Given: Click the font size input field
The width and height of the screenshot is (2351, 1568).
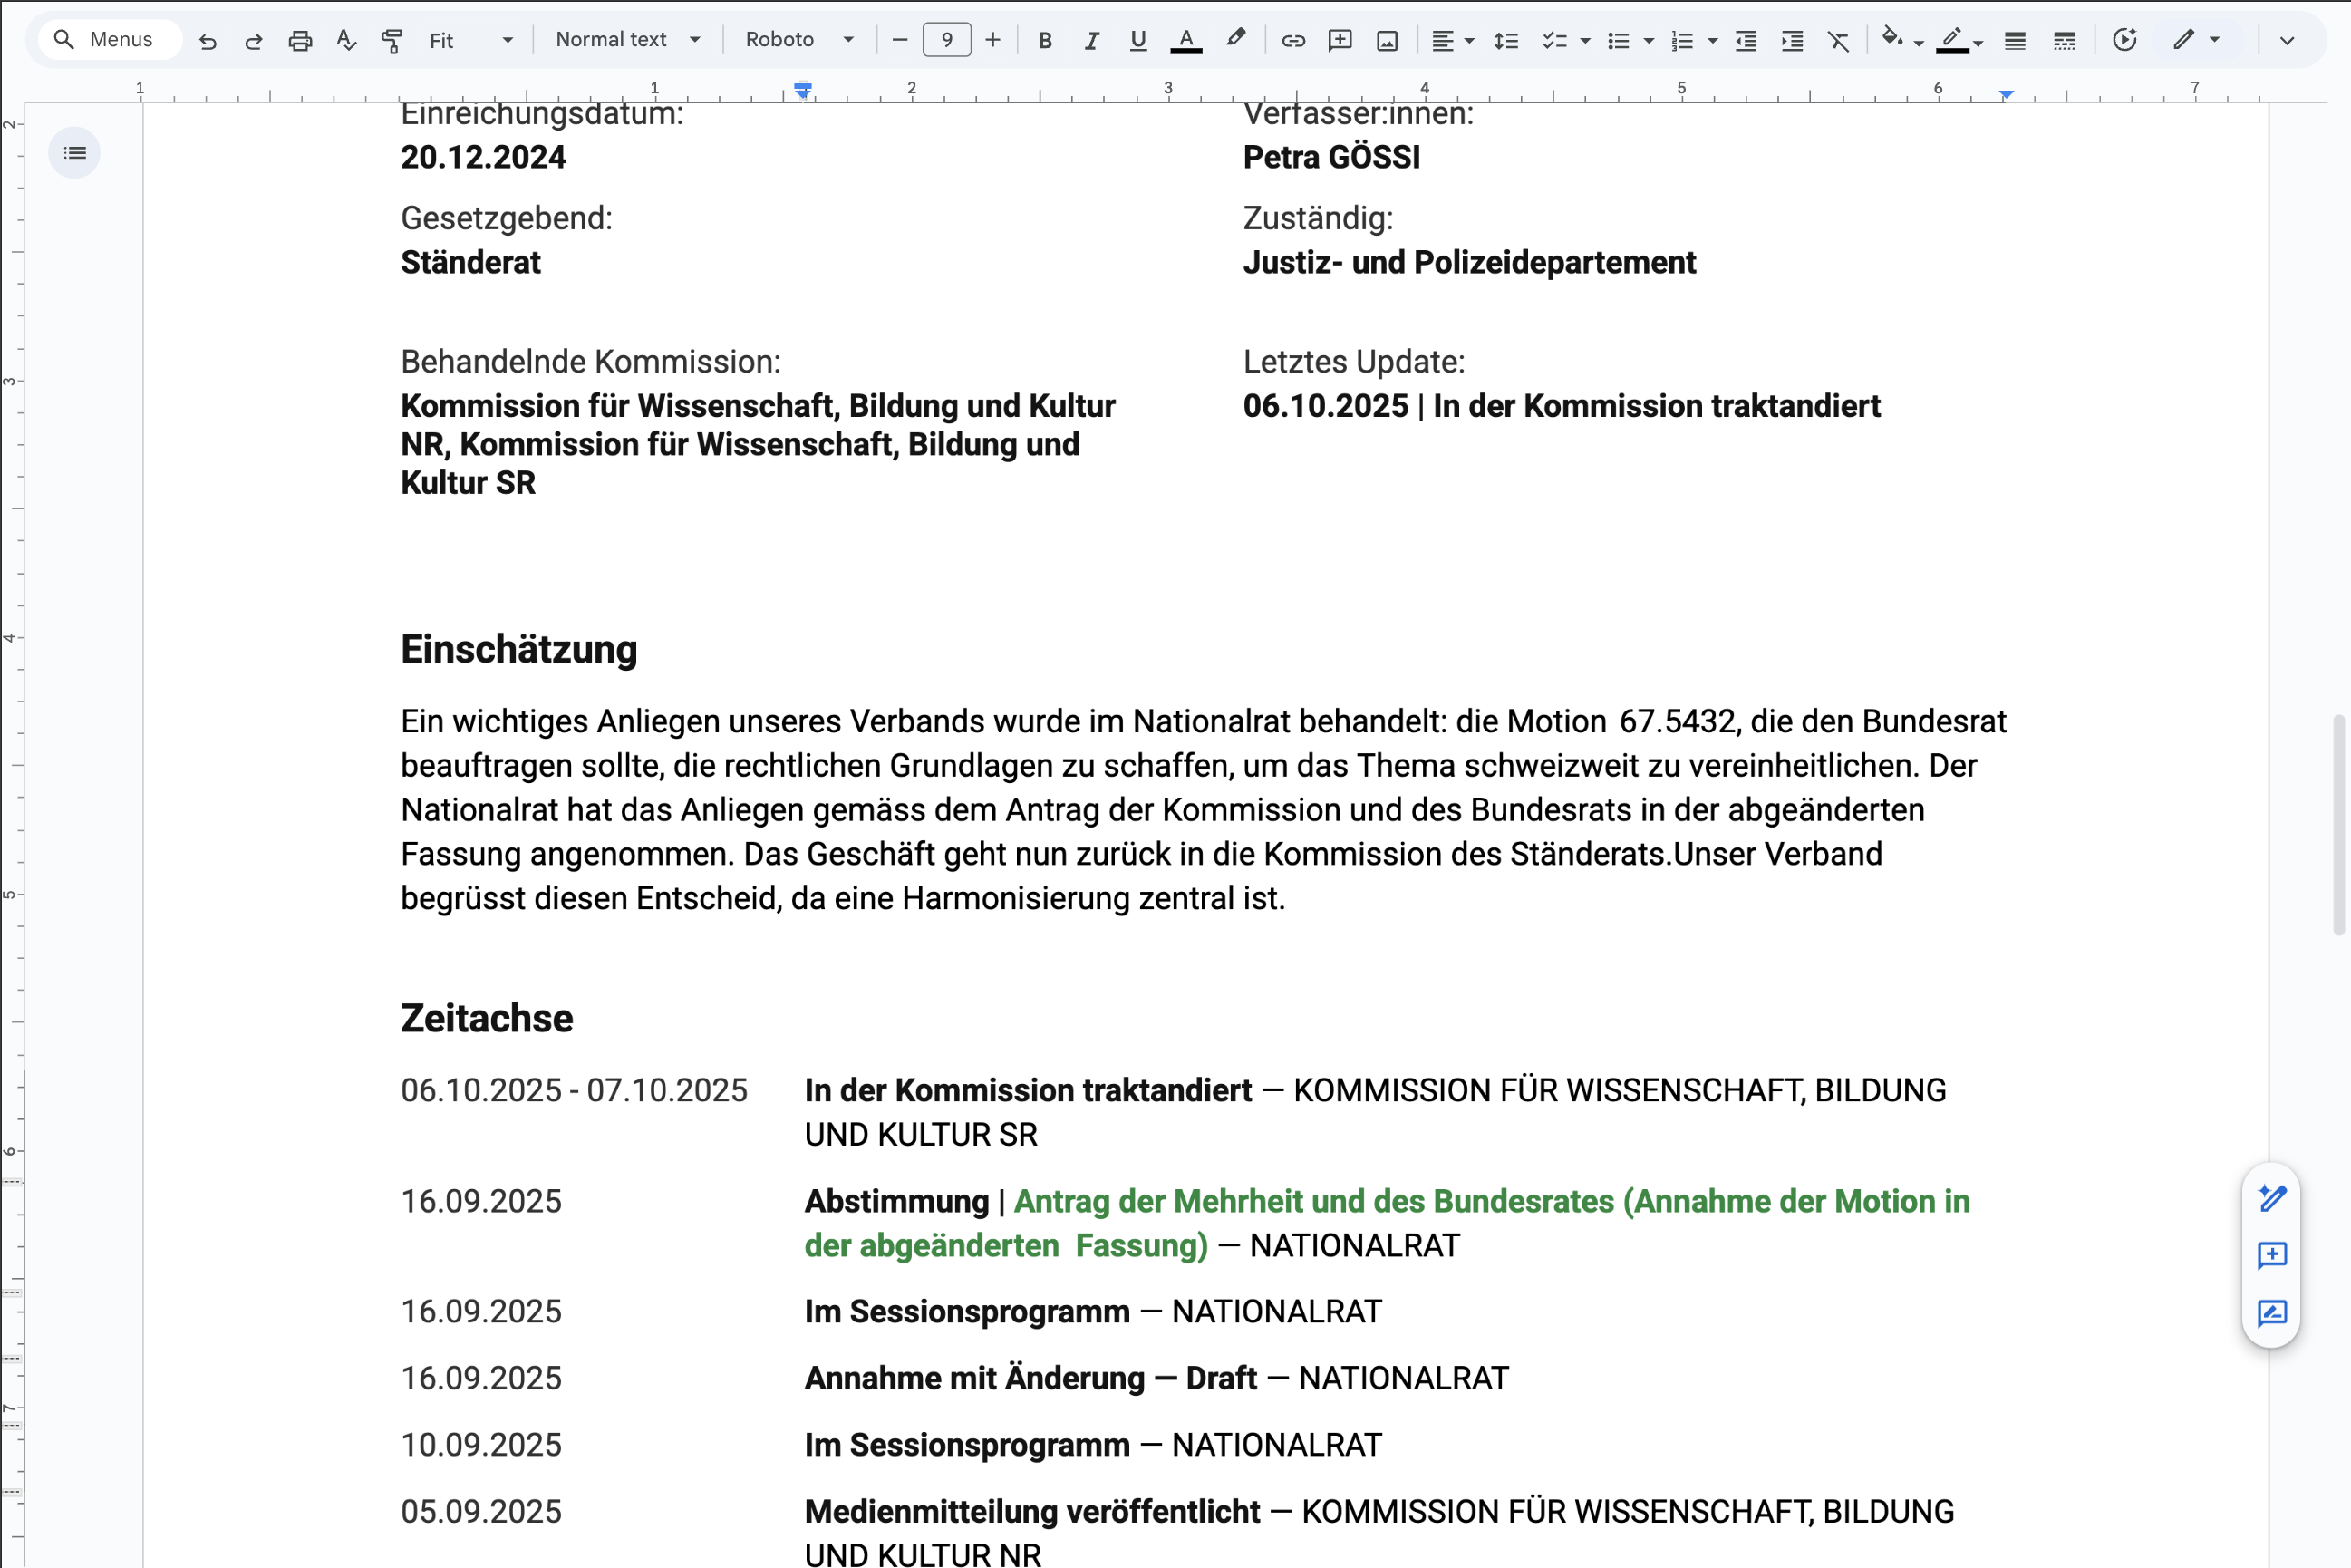Looking at the screenshot, I should tap(947, 40).
